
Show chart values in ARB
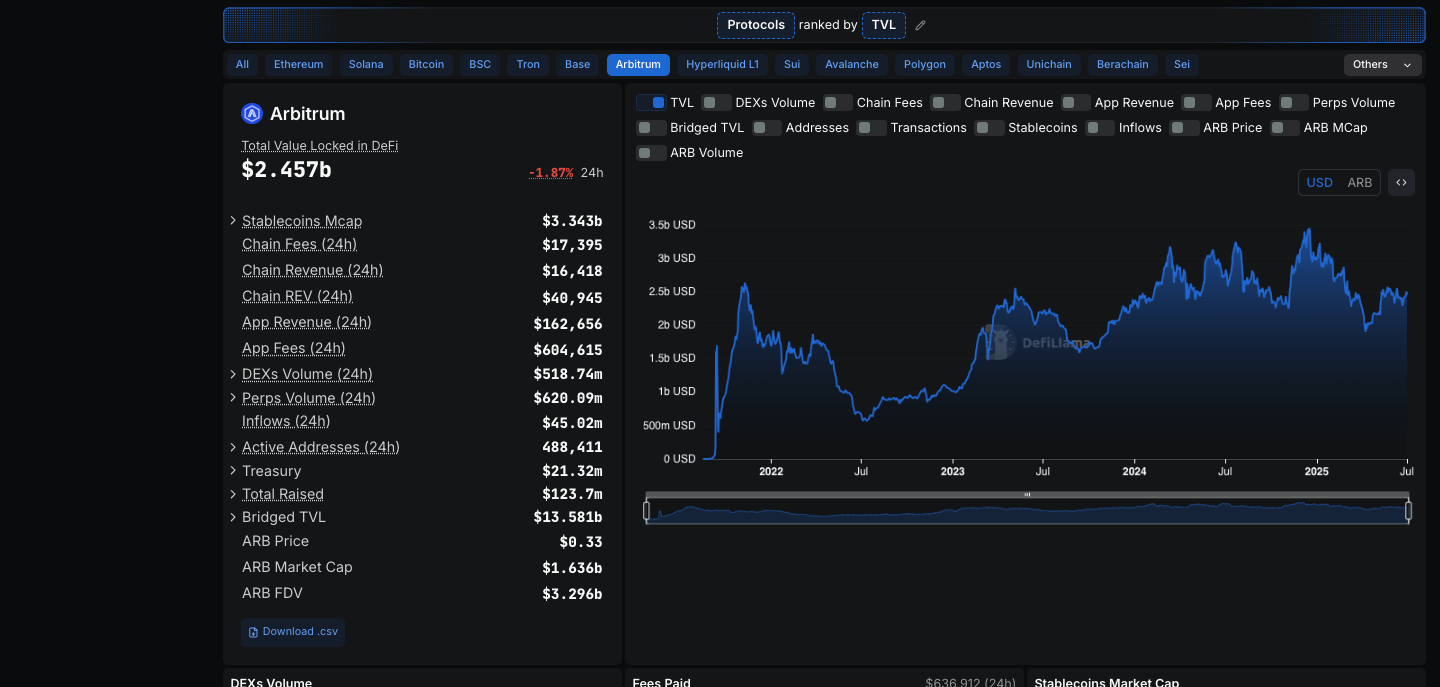coord(1360,183)
